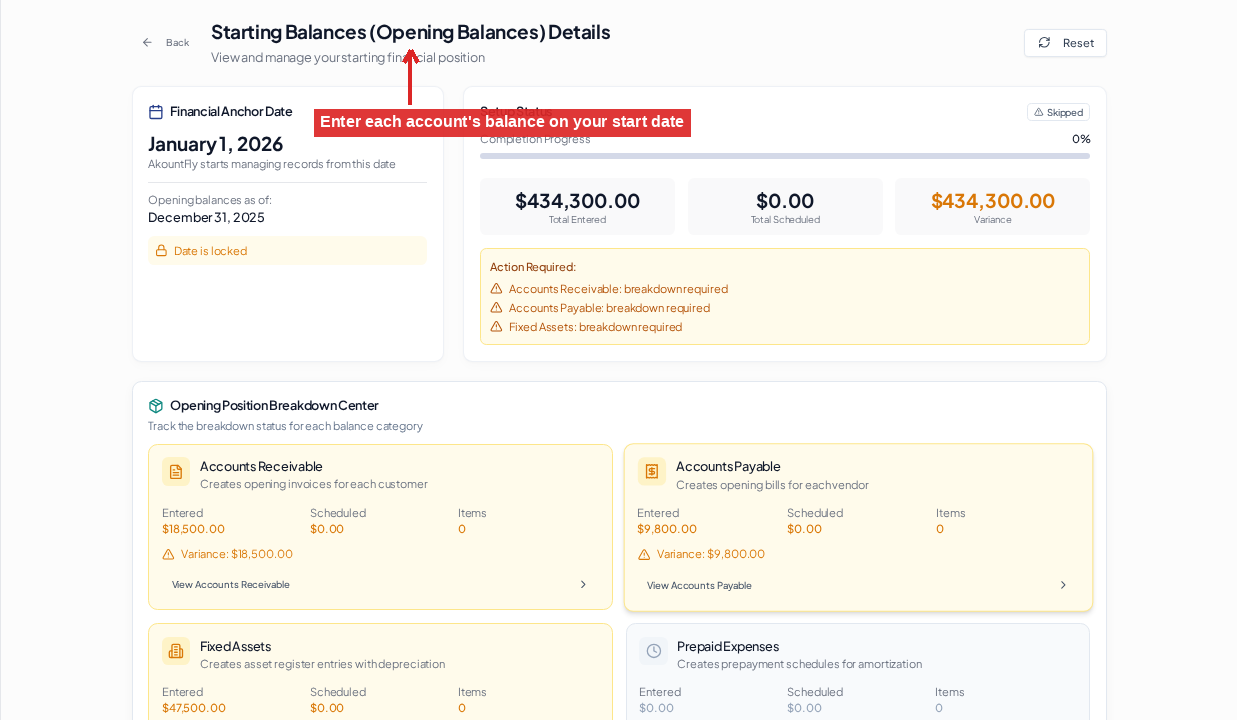
Task: Click the Accounts Payable bill icon
Action: click(x=652, y=472)
